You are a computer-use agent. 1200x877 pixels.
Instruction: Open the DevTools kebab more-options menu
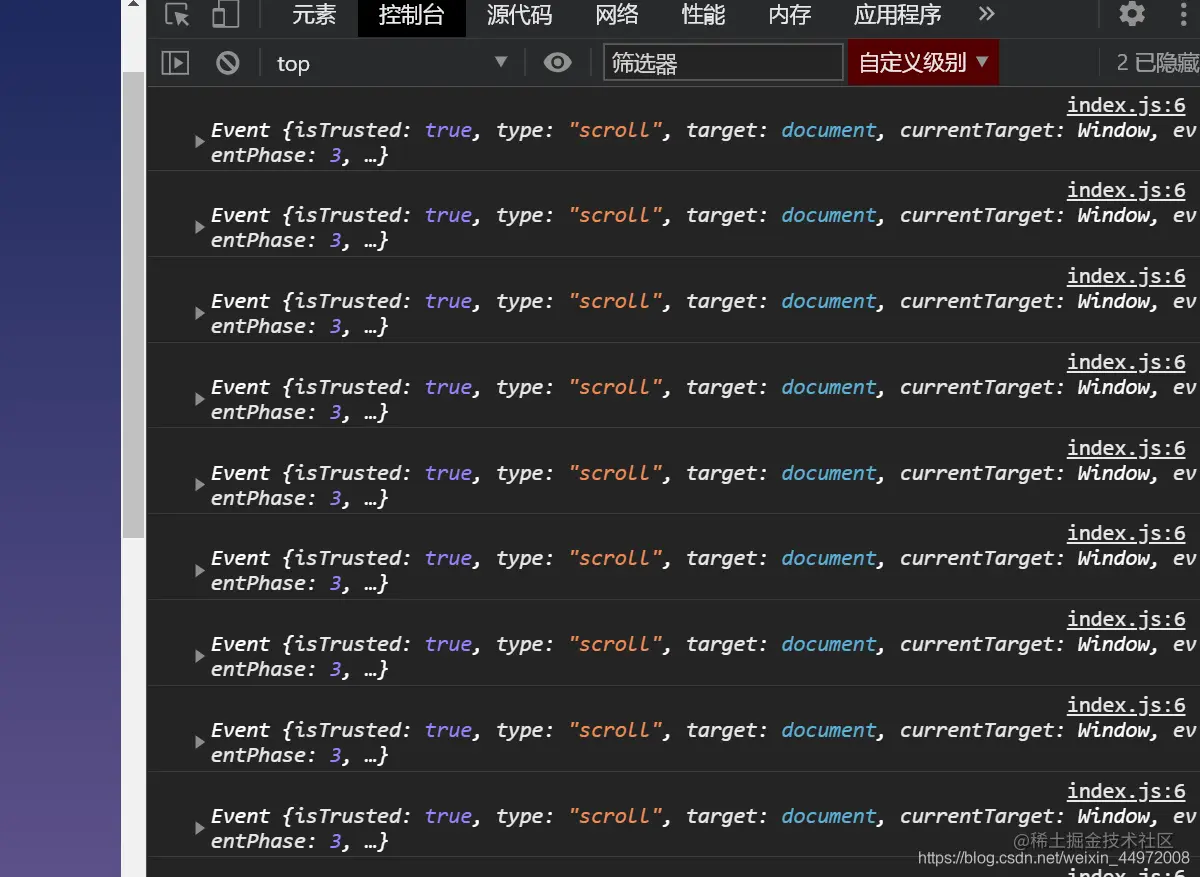(x=1183, y=14)
